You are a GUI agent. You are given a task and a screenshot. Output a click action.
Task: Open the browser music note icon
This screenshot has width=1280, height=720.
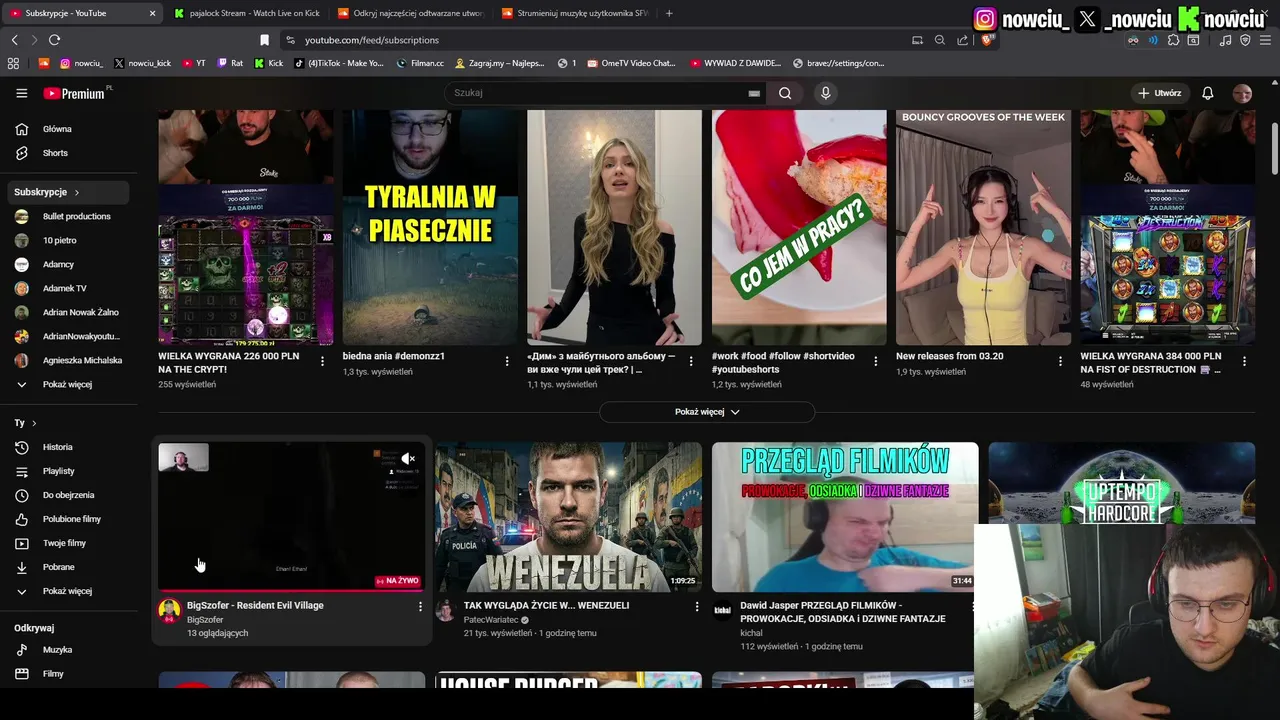coord(1226,40)
